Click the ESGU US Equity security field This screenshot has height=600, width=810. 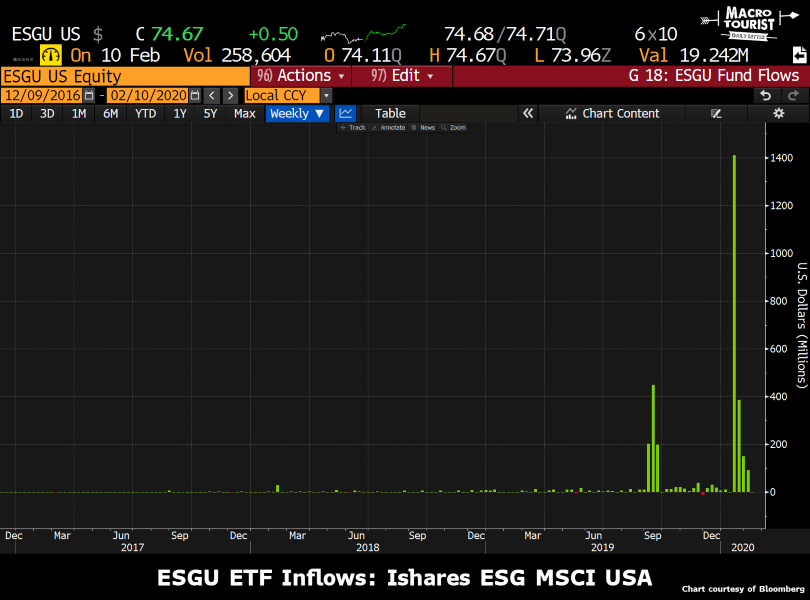(125, 76)
